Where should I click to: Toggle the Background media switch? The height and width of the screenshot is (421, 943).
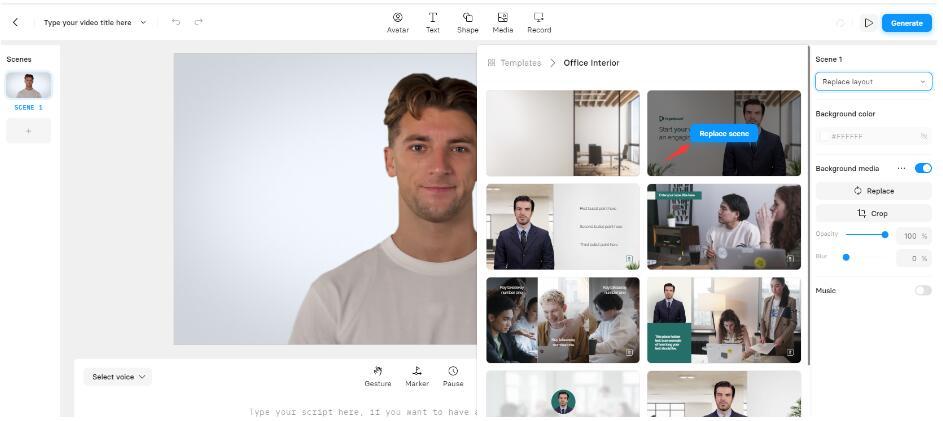923,168
